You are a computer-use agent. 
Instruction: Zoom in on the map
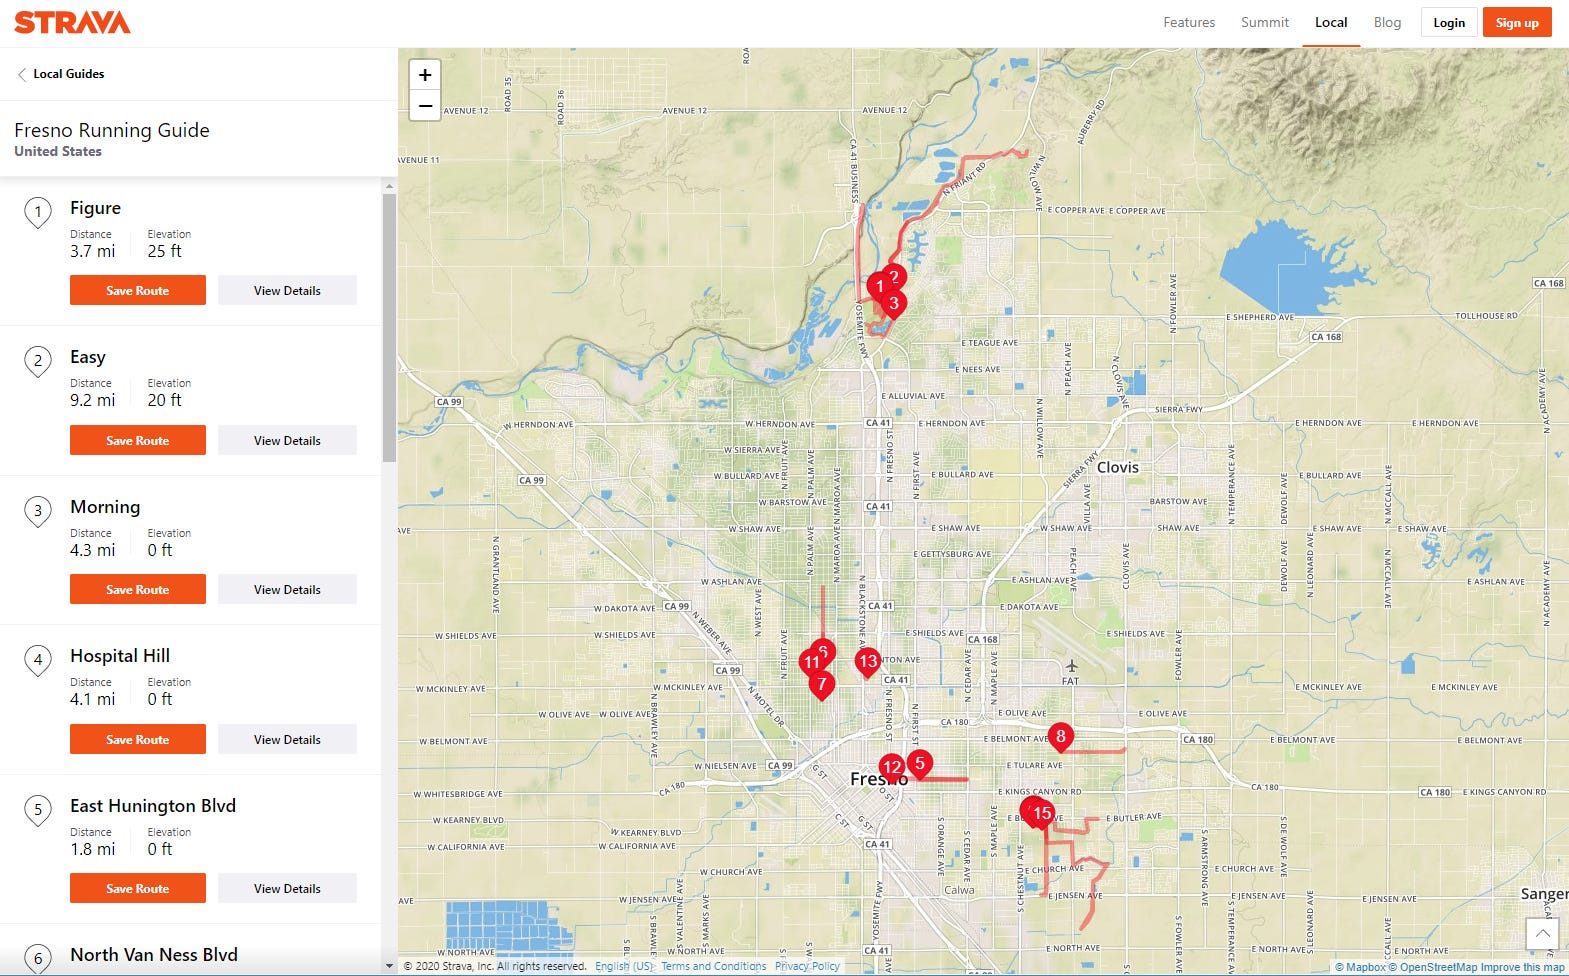pyautogui.click(x=425, y=75)
